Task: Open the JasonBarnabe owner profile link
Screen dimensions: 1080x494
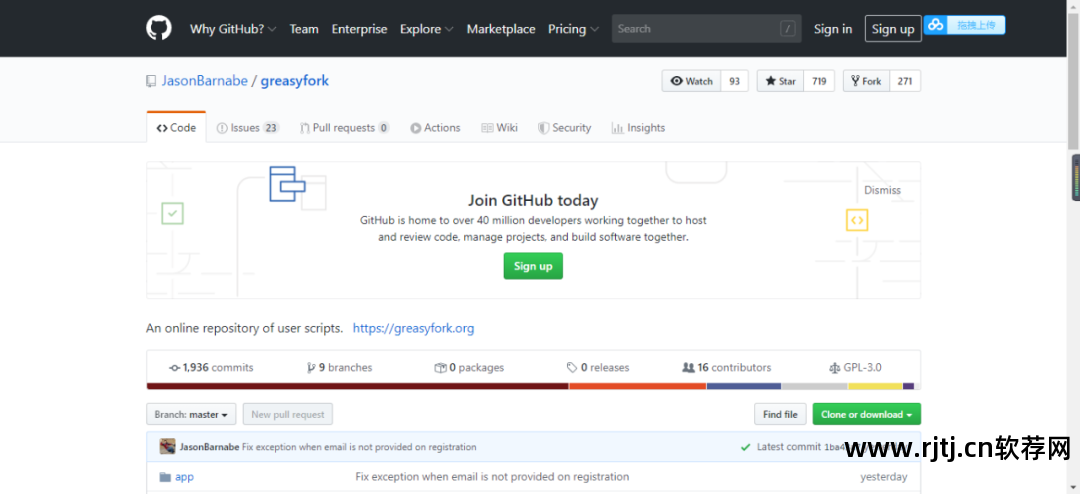Action: click(204, 81)
